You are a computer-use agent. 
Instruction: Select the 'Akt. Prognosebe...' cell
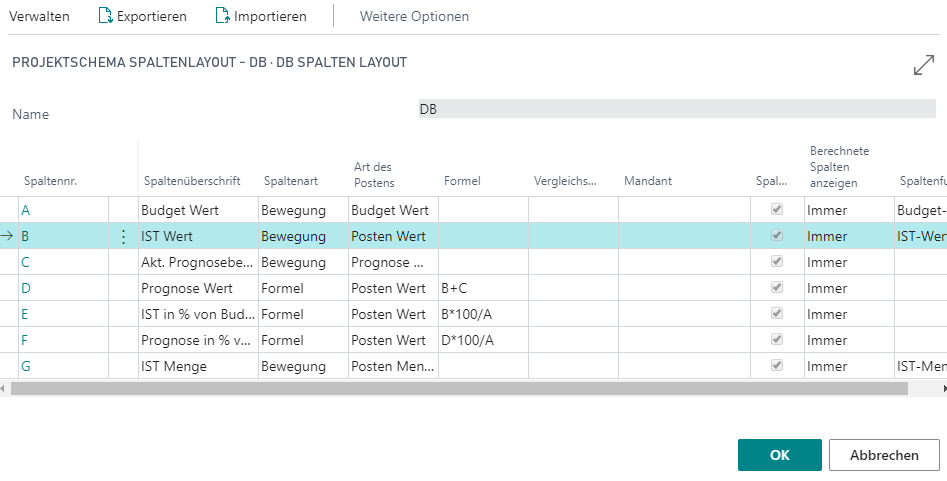tap(199, 262)
